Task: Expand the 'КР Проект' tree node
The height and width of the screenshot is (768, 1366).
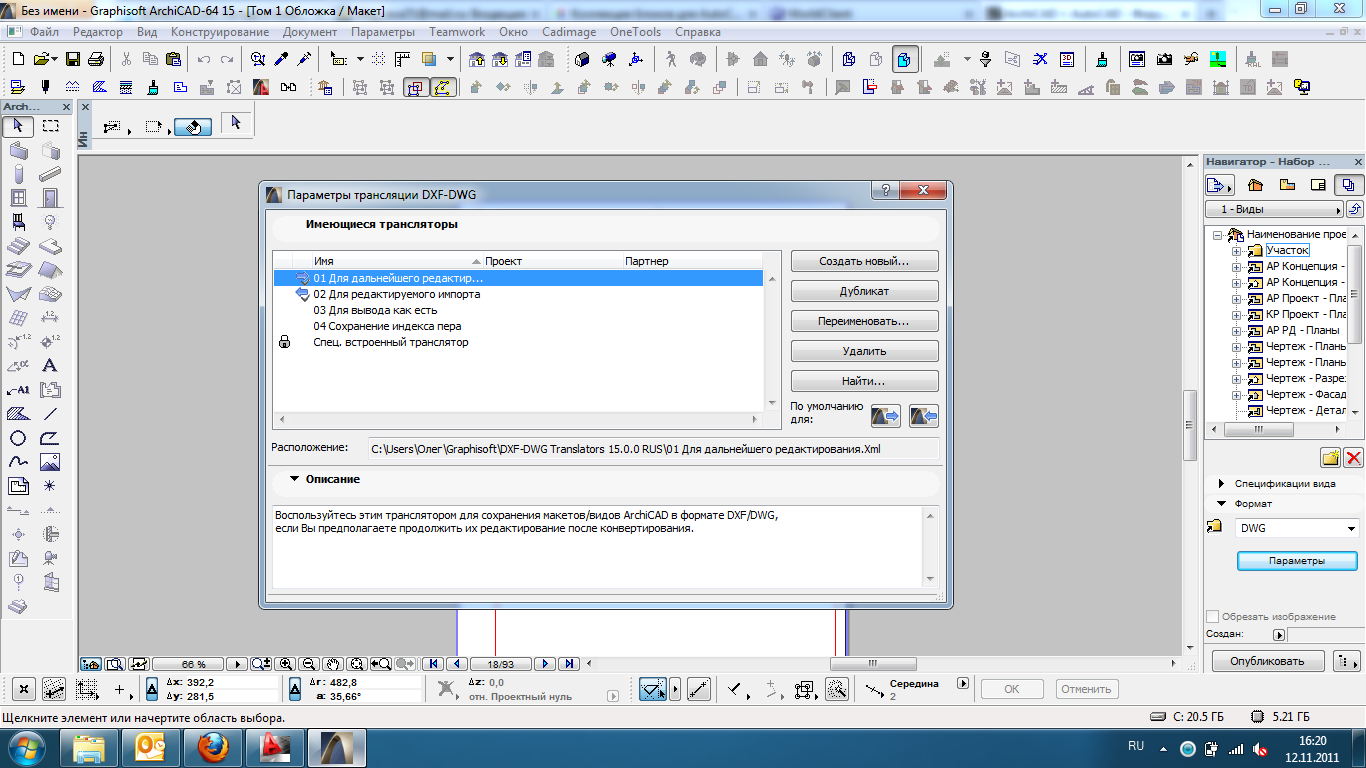Action: (1236, 314)
